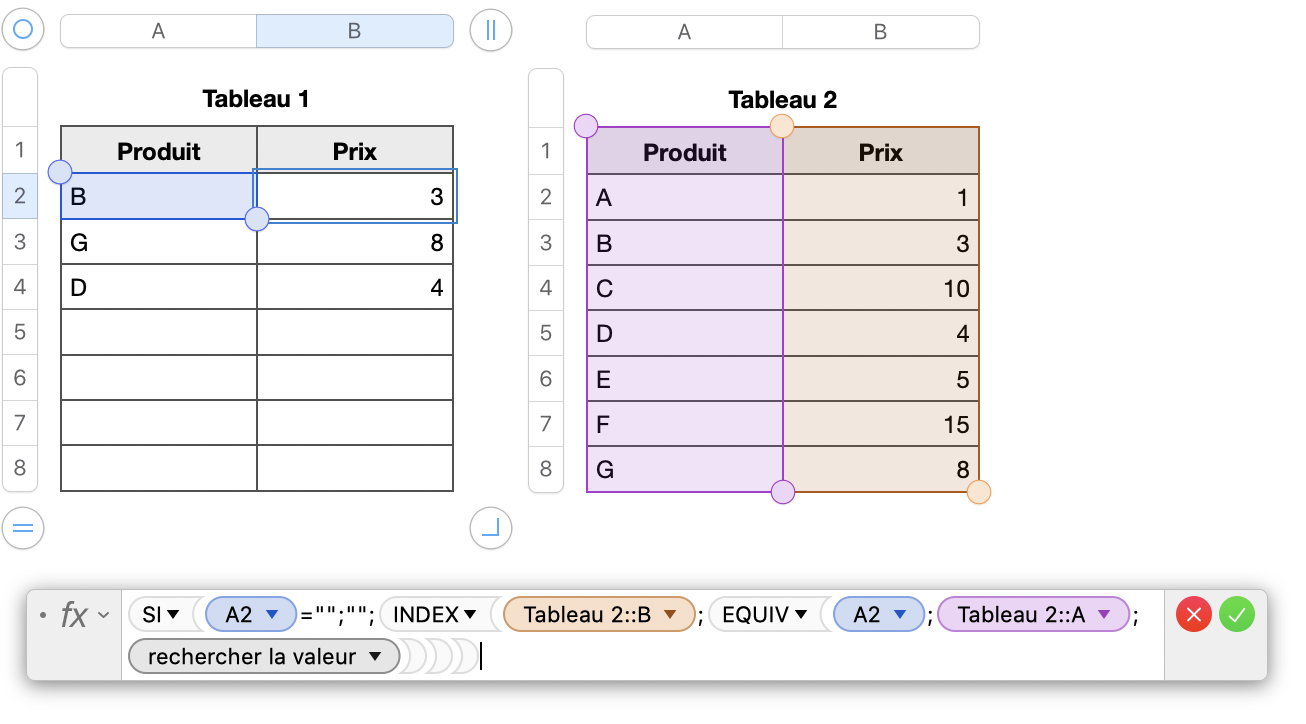Open the fx function menu chevron
Image resolution: width=1306 pixels, height=724 pixels.
[x=103, y=615]
